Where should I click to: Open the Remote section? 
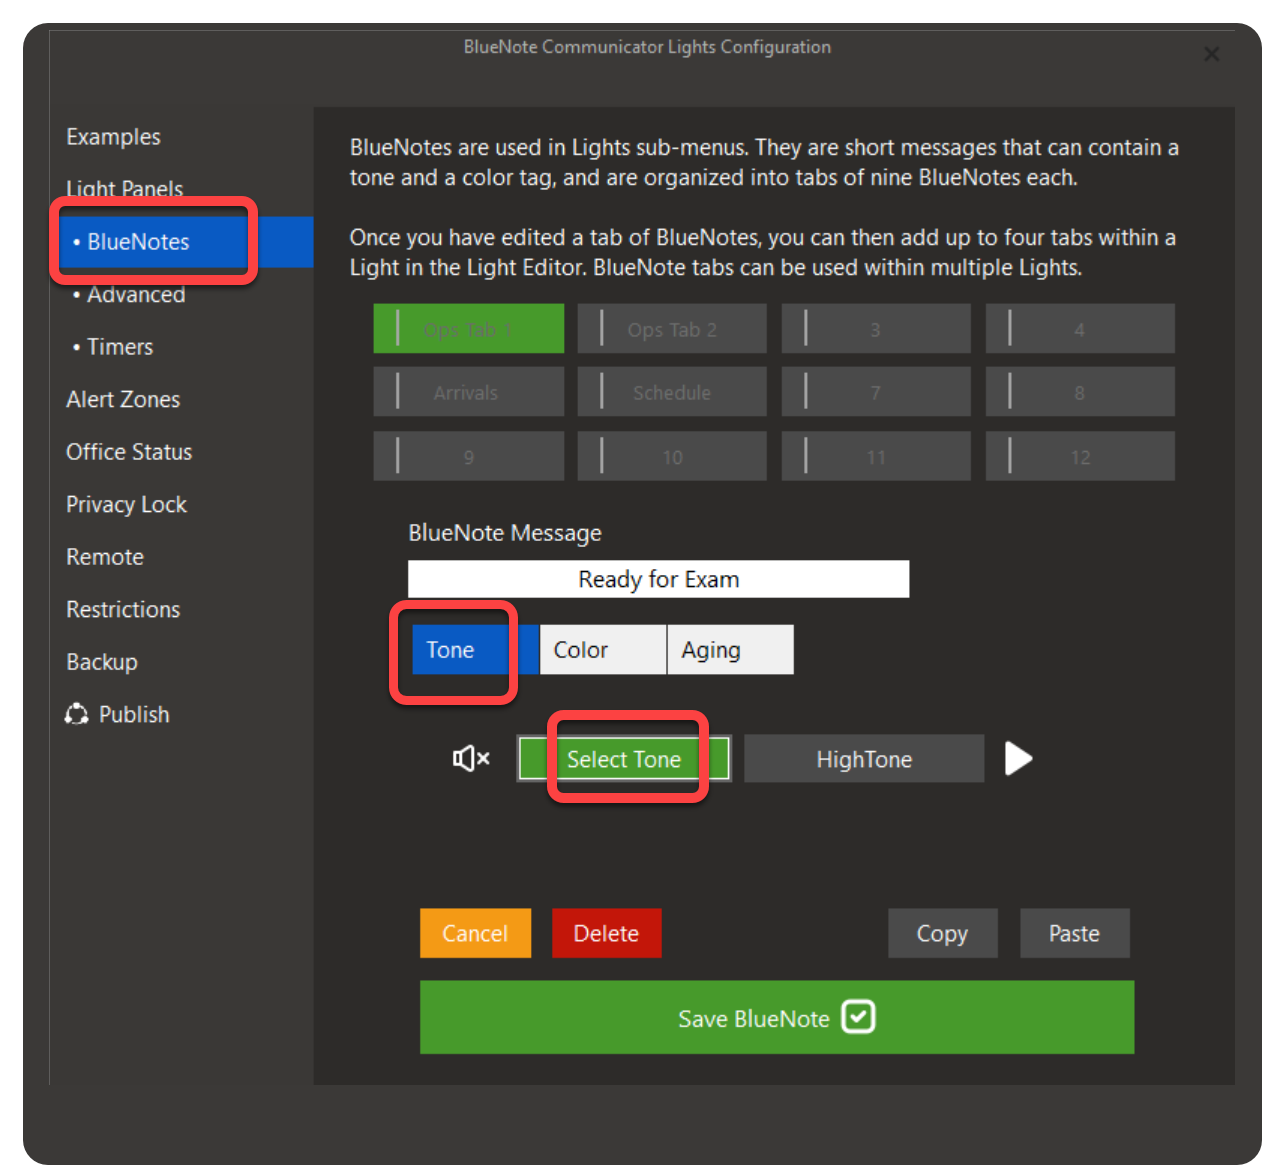tap(105, 557)
